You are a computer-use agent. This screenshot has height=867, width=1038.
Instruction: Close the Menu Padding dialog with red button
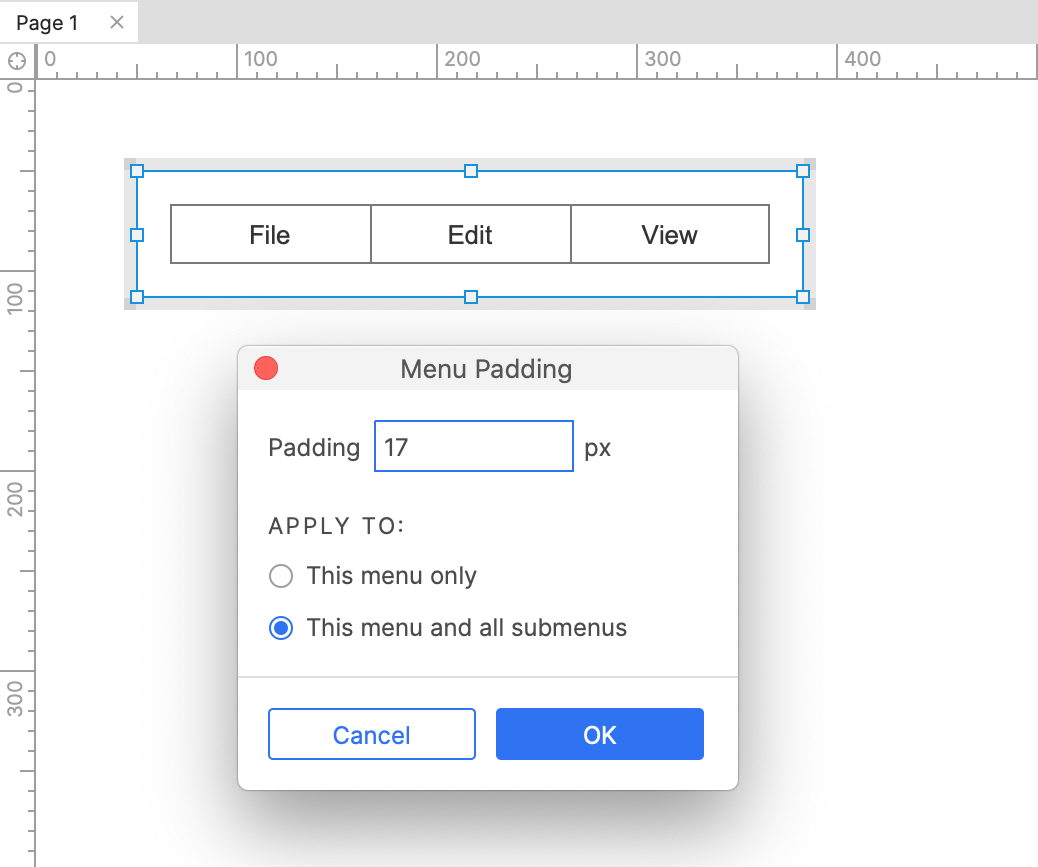coord(266,368)
